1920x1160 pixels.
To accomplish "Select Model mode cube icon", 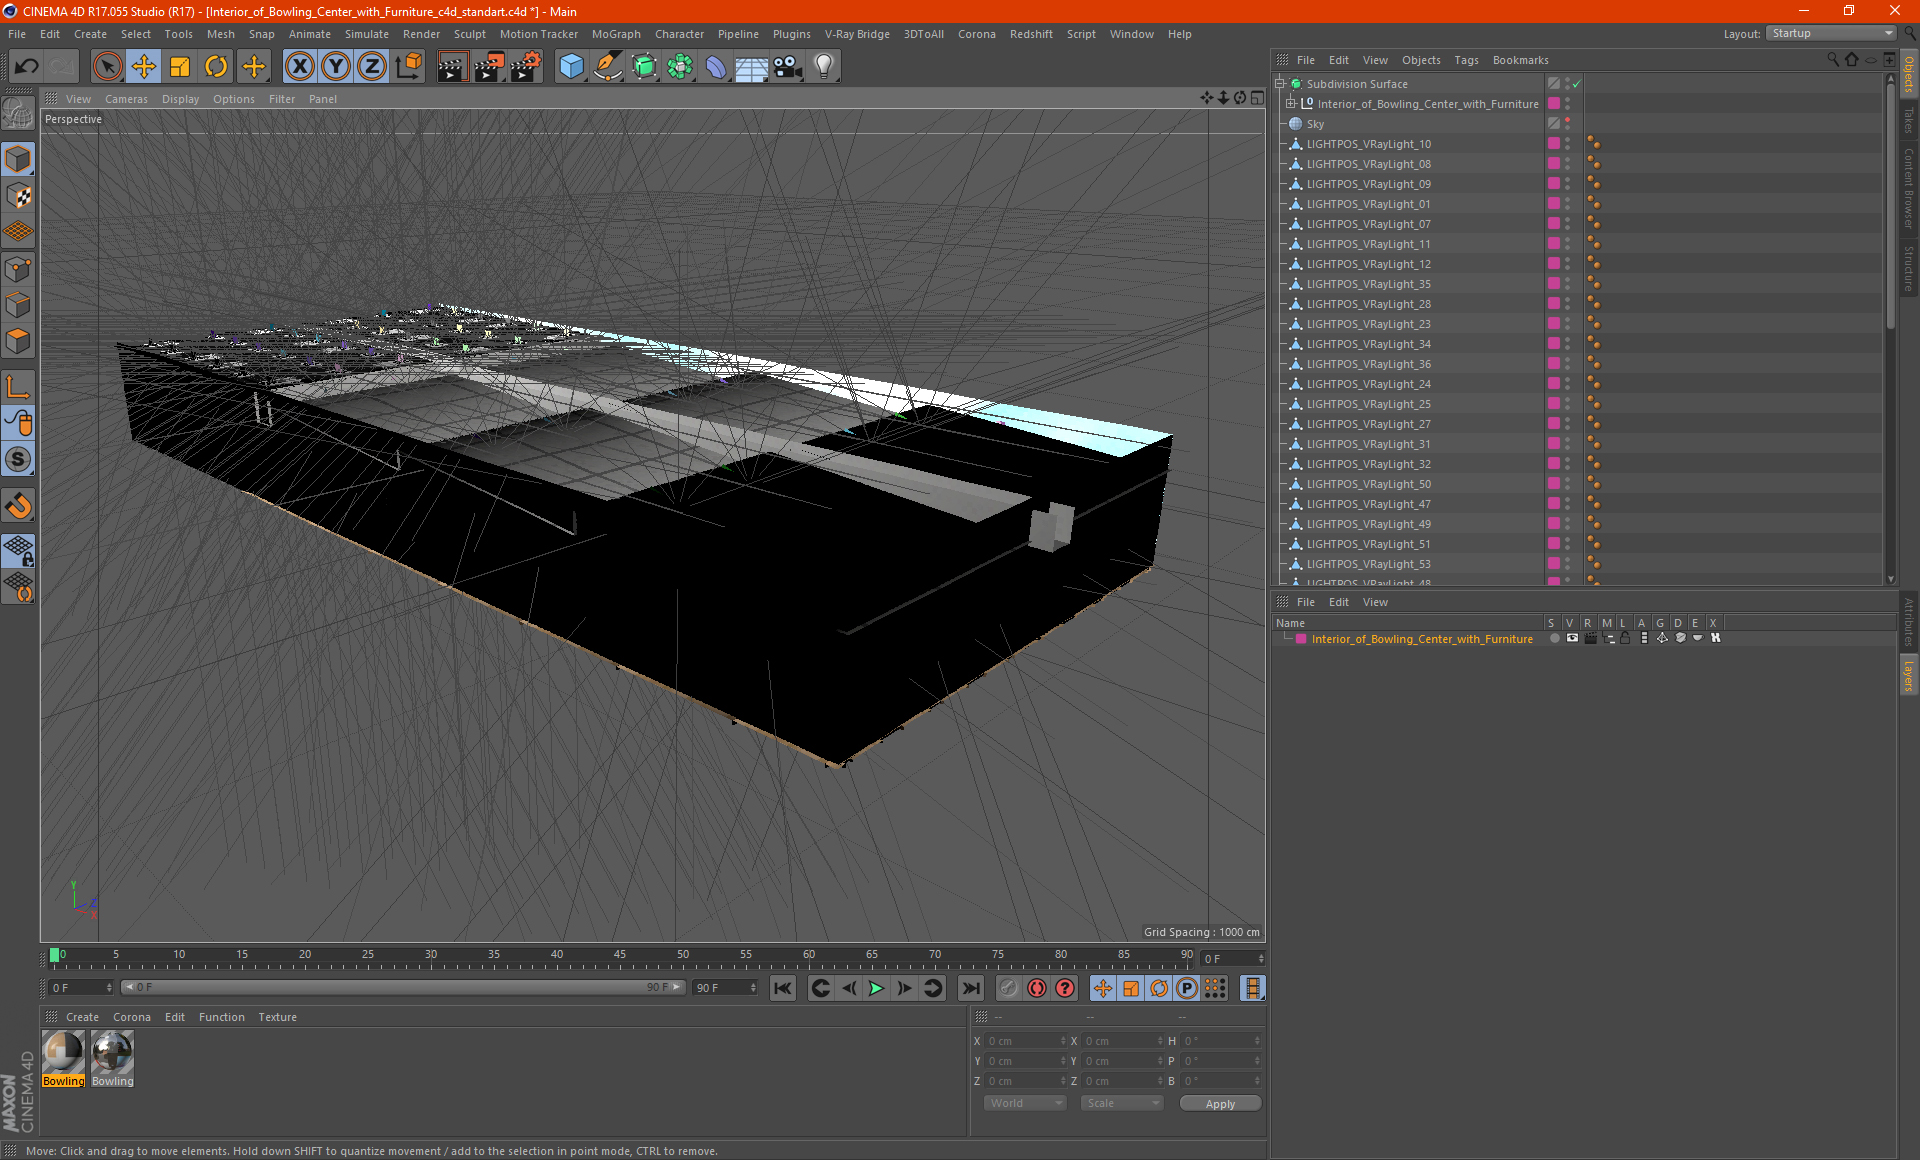I will (18, 159).
